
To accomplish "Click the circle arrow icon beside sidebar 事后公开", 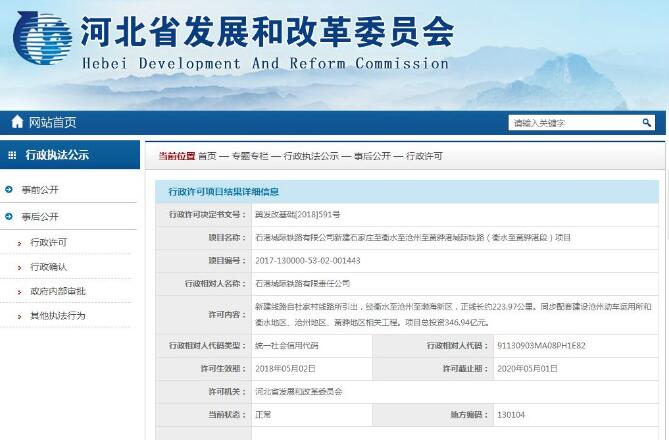I will point(9,216).
